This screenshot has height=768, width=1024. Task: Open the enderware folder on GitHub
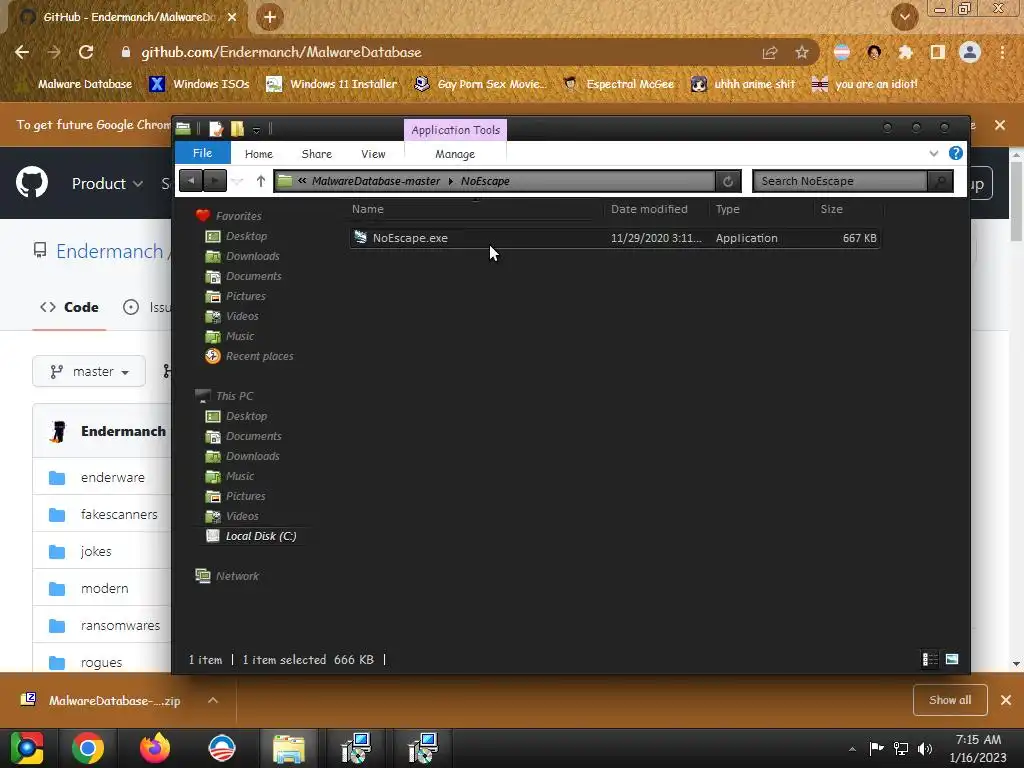coord(112,477)
